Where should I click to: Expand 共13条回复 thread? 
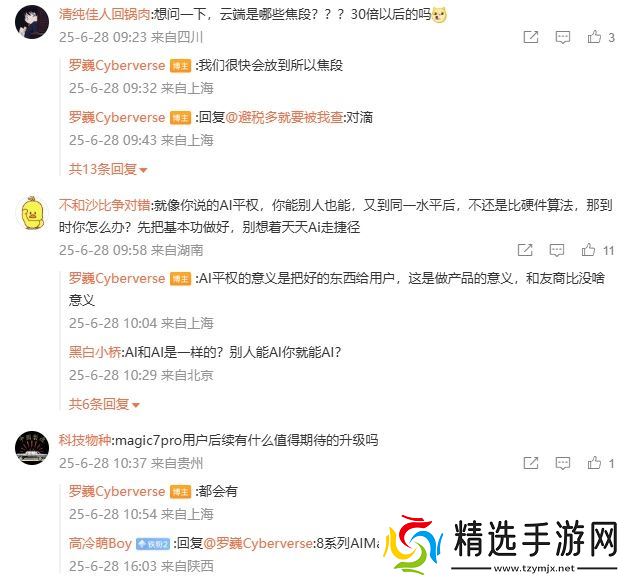[108, 169]
